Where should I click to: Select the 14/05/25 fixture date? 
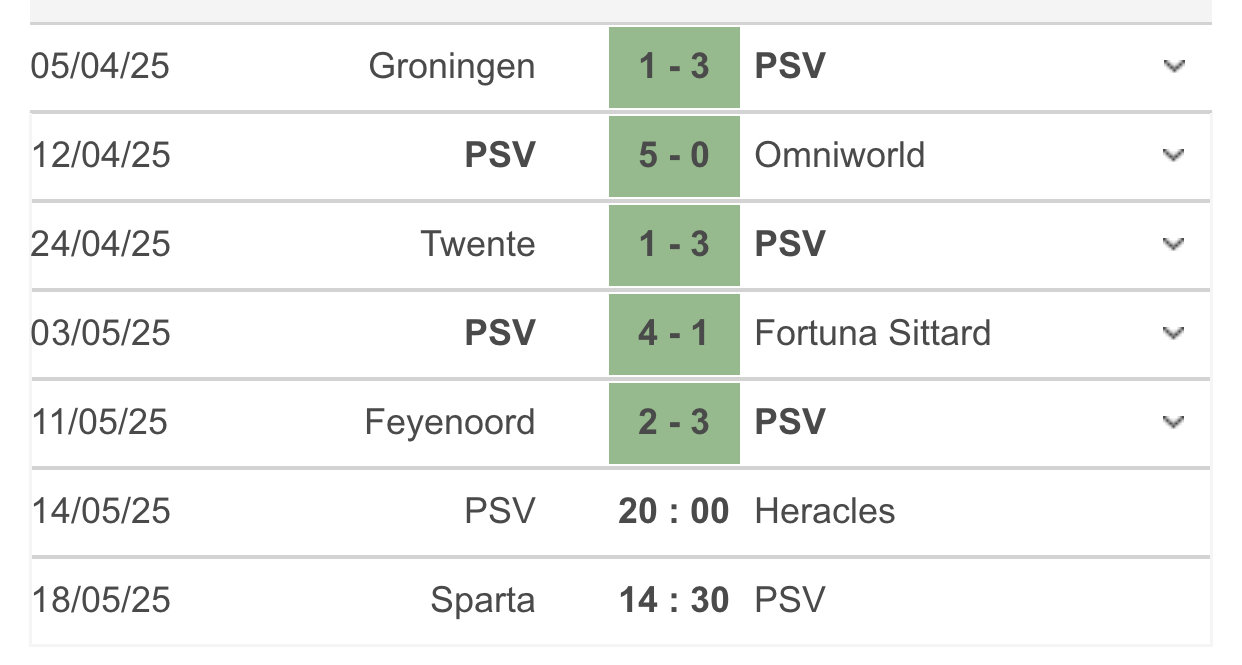click(101, 512)
